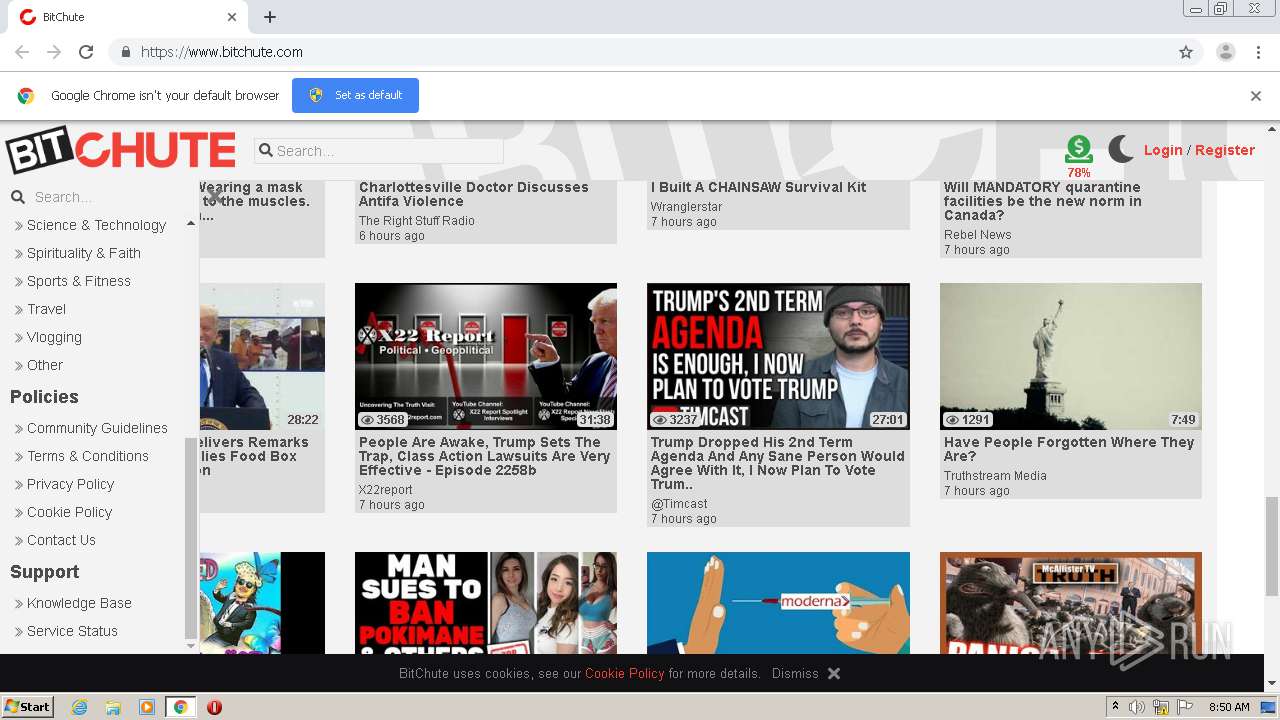Viewport: 1280px width, 720px height.
Task: Open Community Guidelines in sidebar
Action: tap(97, 428)
